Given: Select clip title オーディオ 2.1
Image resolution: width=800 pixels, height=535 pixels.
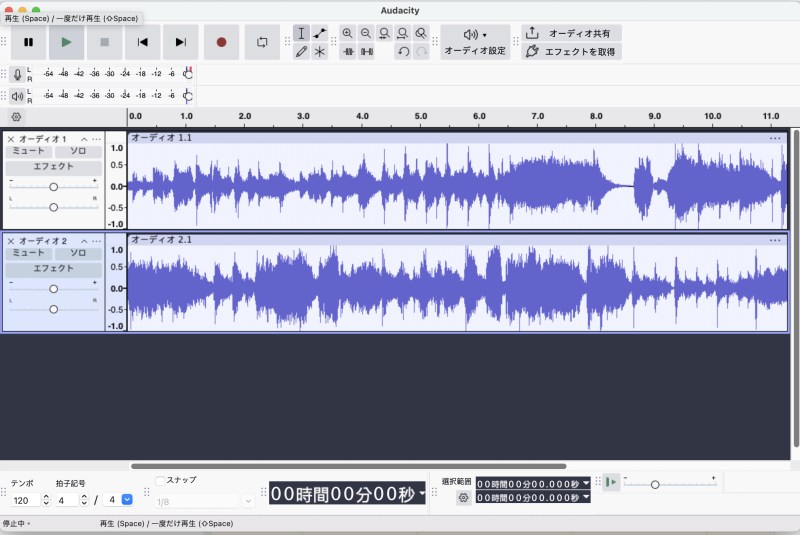Looking at the screenshot, I should pyautogui.click(x=162, y=240).
